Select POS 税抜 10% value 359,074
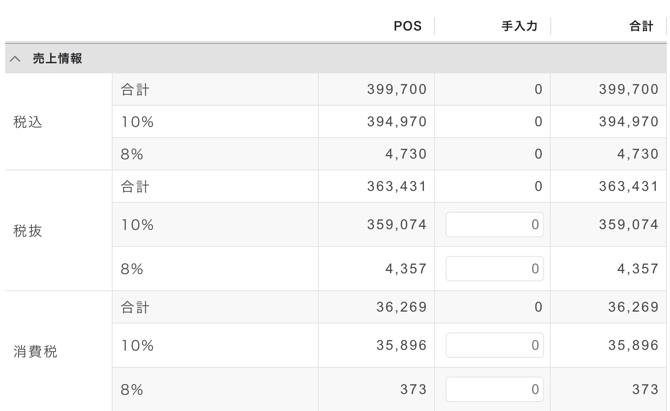 pos(396,225)
